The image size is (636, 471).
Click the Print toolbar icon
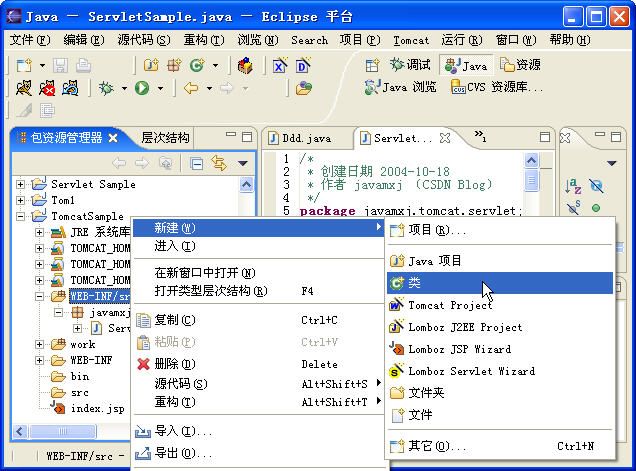coord(84,65)
